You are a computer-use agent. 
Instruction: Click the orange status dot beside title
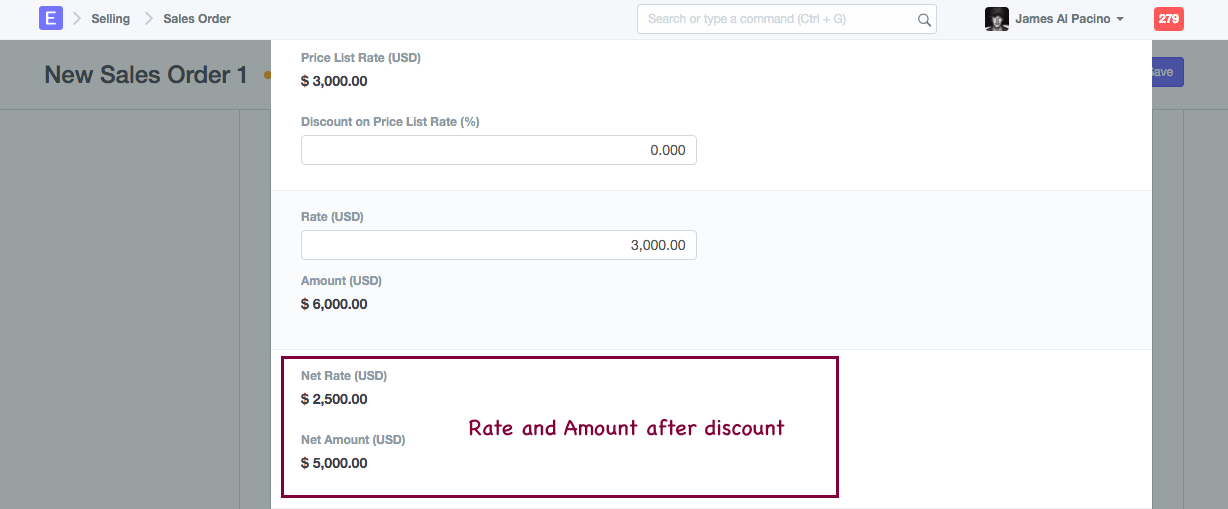coord(267,75)
